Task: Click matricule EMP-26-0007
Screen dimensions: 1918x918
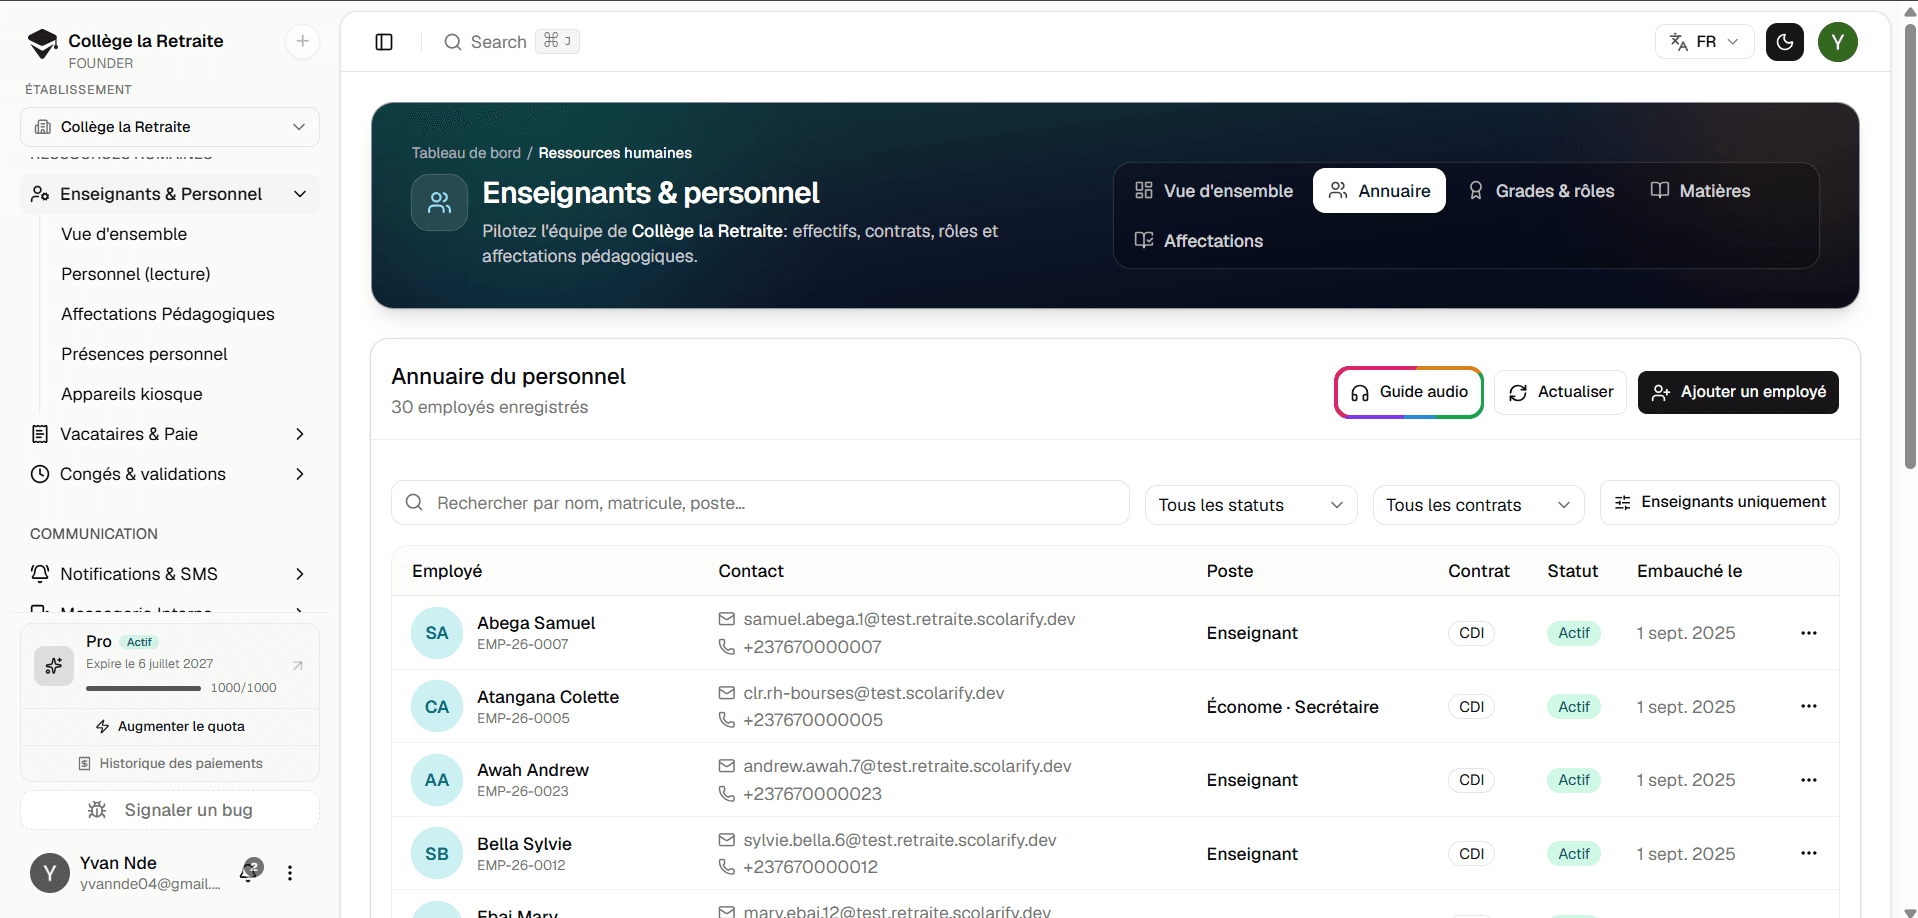Action: coord(522,645)
